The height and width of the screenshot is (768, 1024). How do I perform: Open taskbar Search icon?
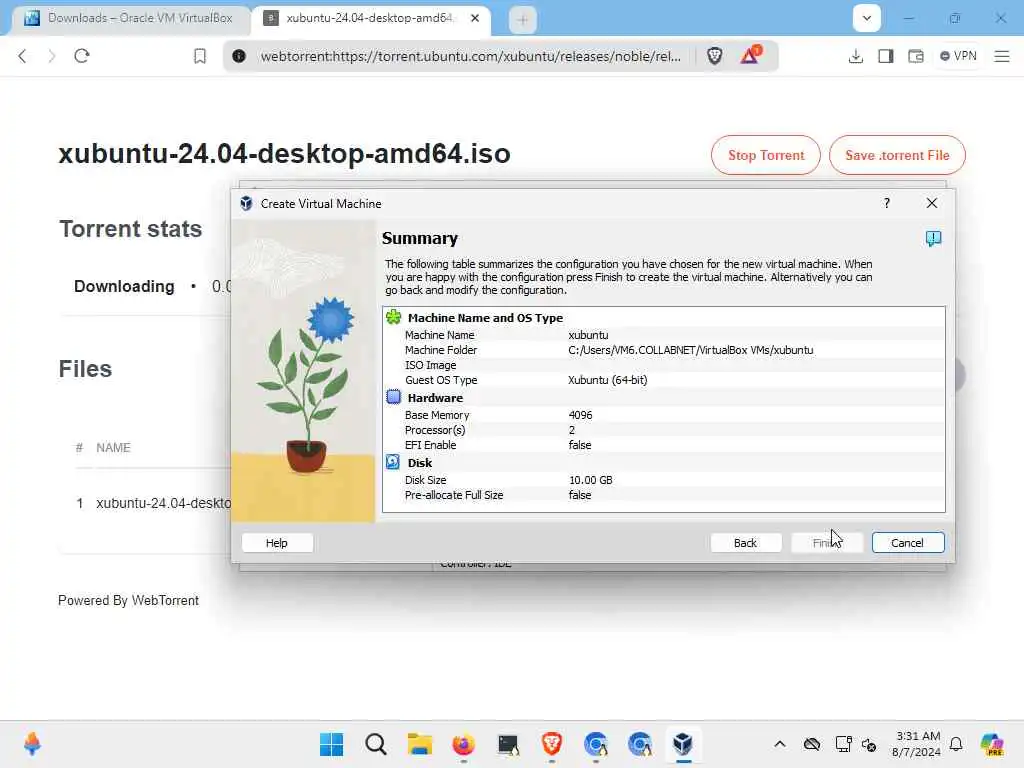pyautogui.click(x=376, y=744)
